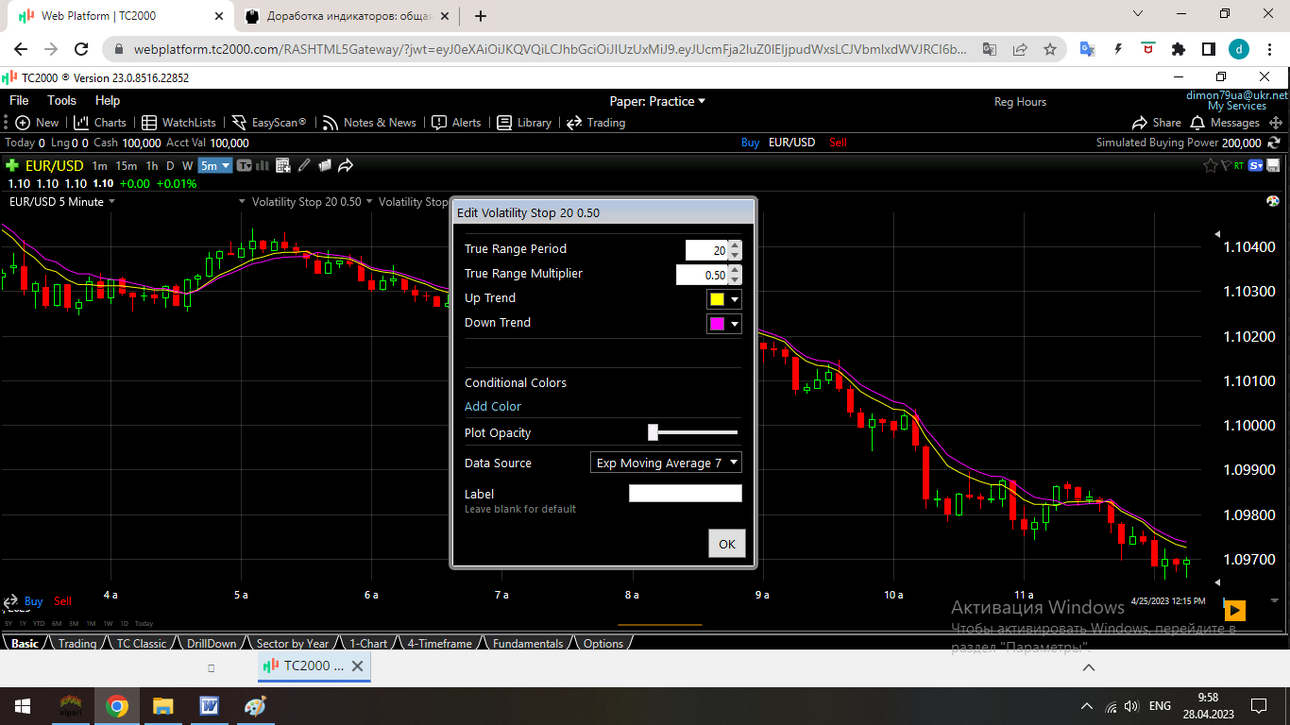Select the 15m timeframe
The image size is (1290, 725).
click(126, 165)
